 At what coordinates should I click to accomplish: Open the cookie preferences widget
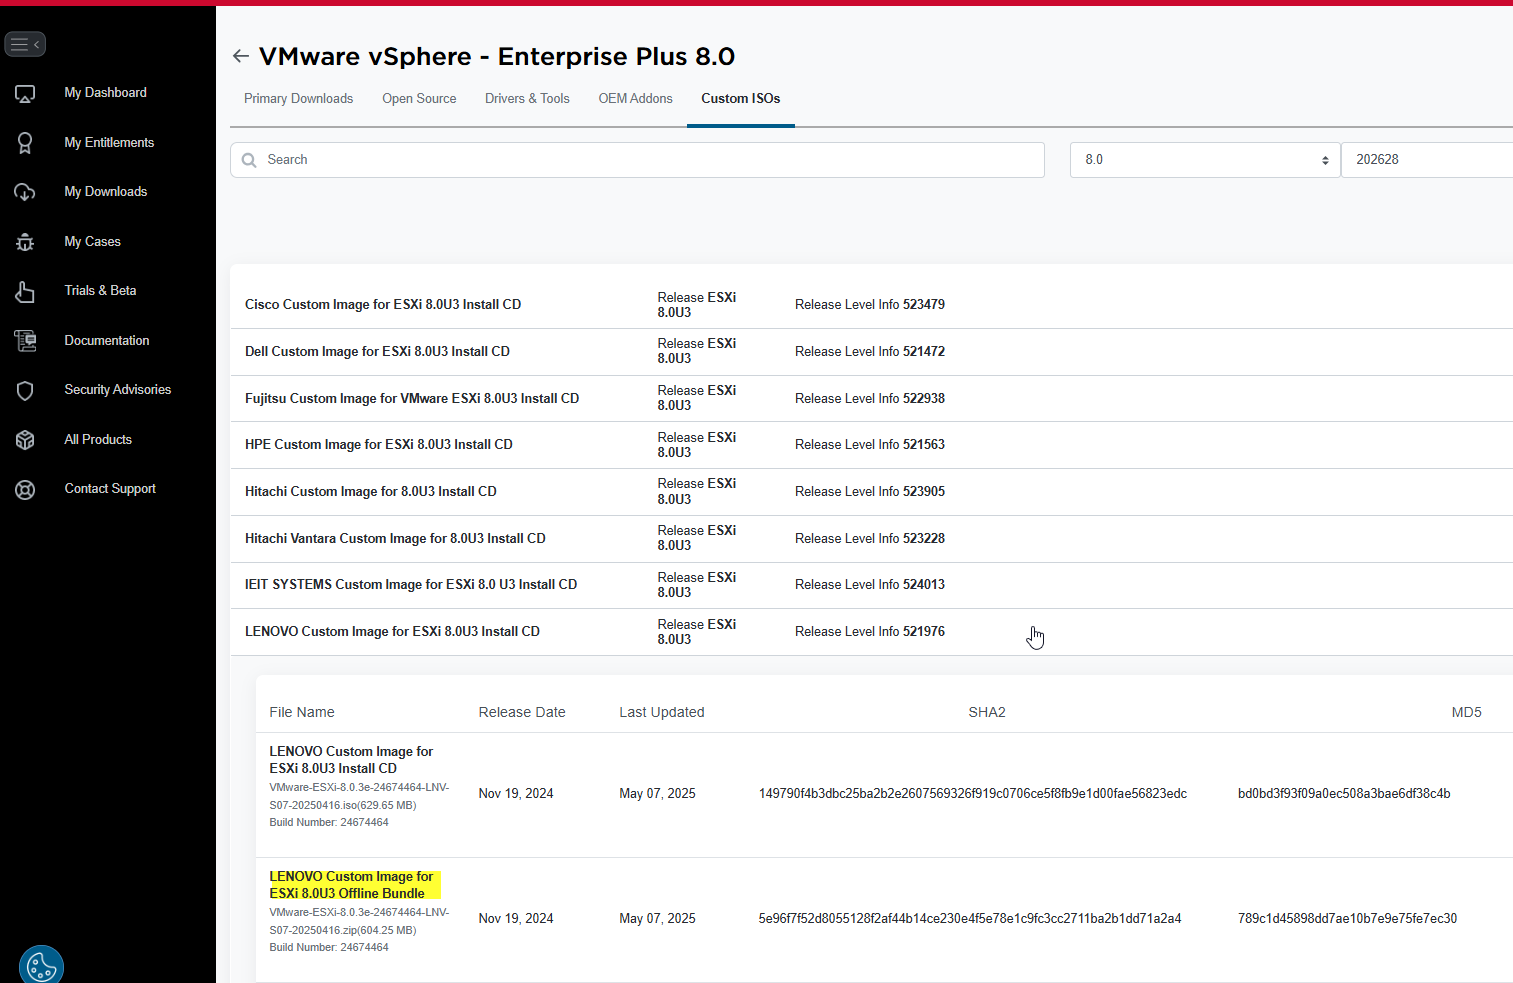41,964
